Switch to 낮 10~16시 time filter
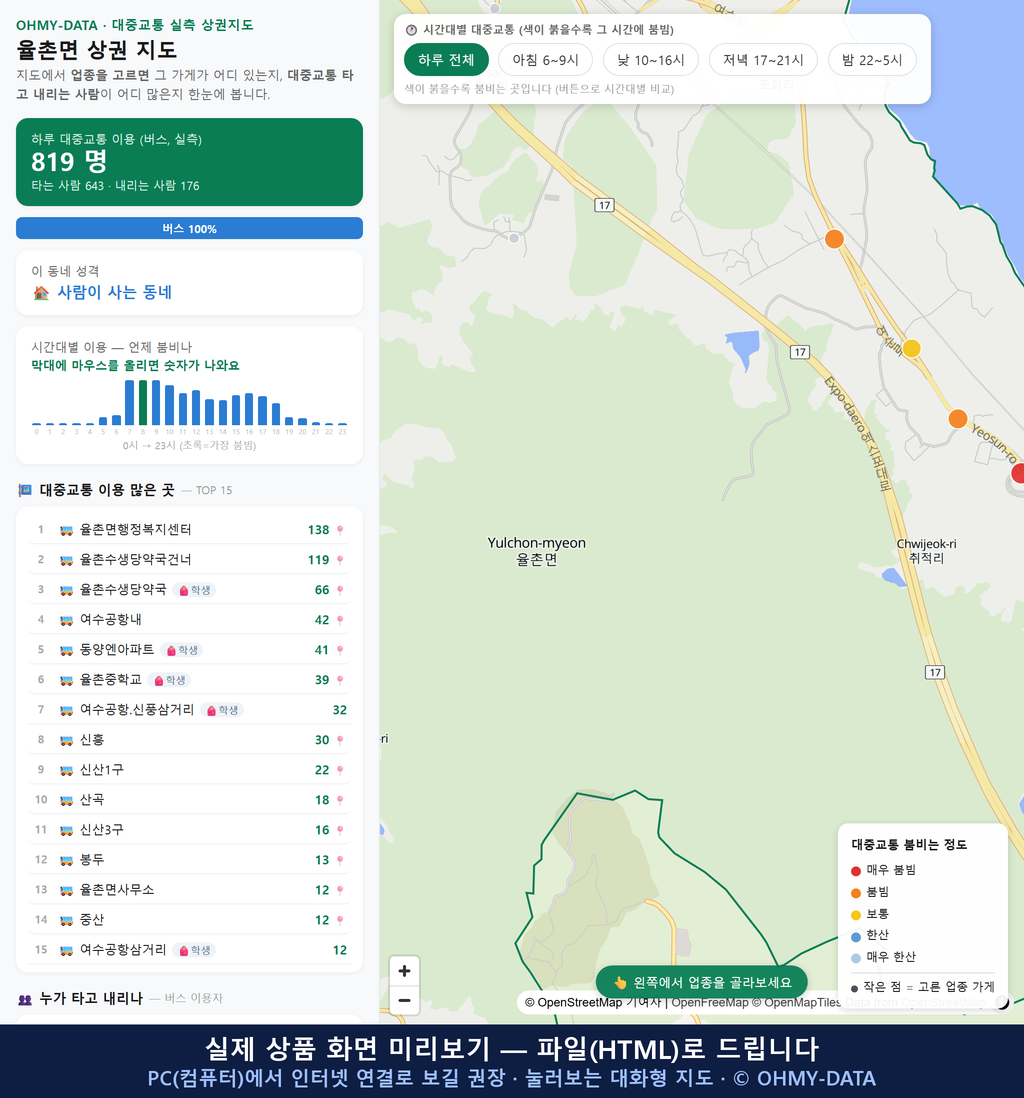Screen dimensions: 1024x1098 click(651, 60)
